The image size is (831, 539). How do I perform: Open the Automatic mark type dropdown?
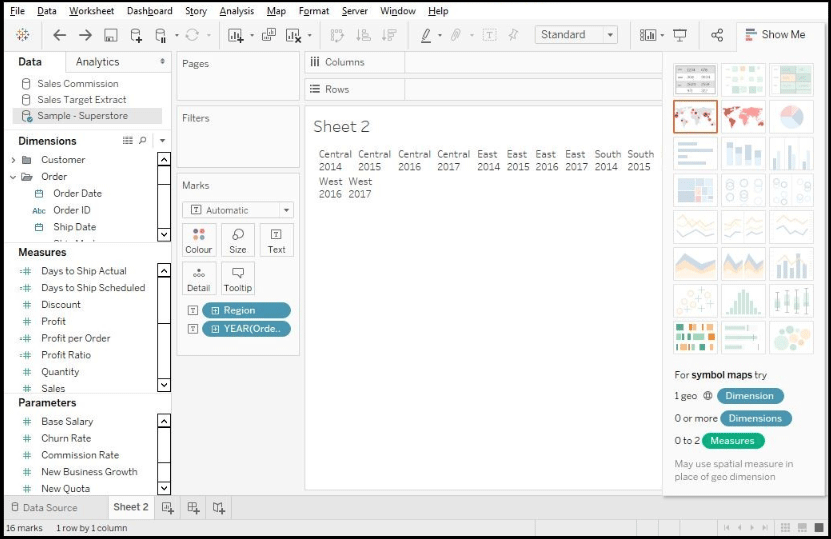[x=238, y=210]
